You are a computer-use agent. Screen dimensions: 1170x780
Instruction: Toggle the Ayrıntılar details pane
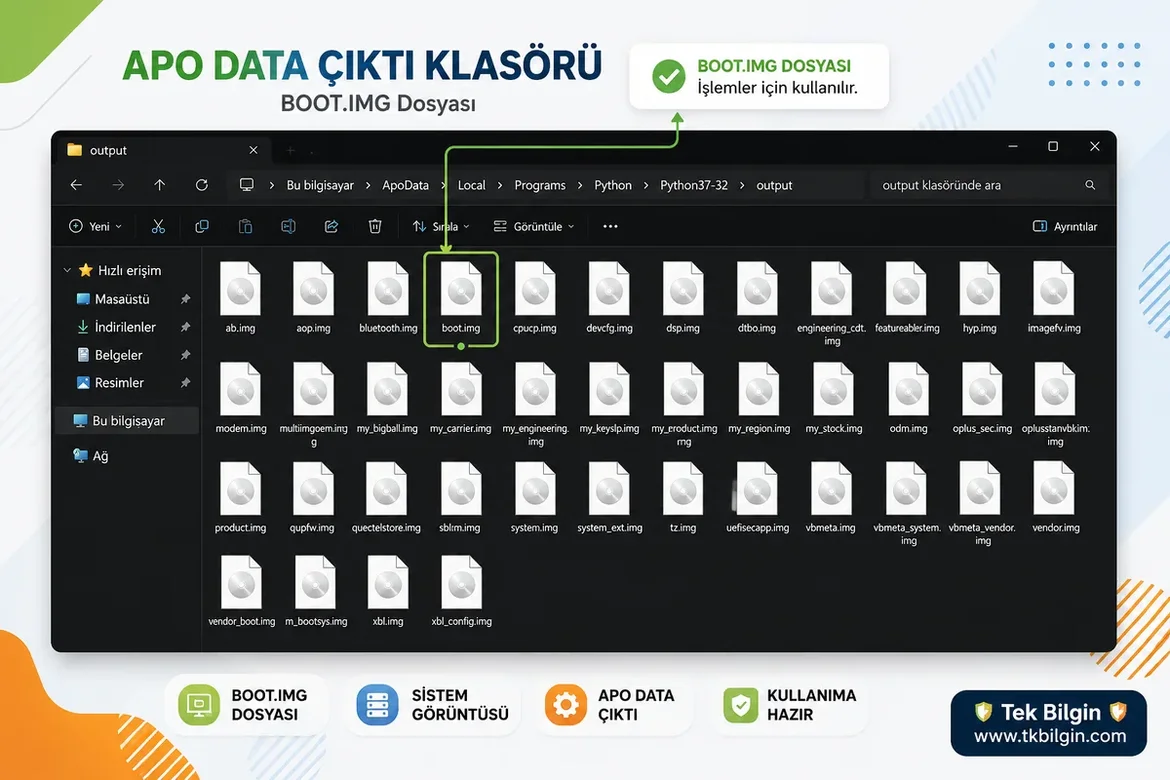1065,226
